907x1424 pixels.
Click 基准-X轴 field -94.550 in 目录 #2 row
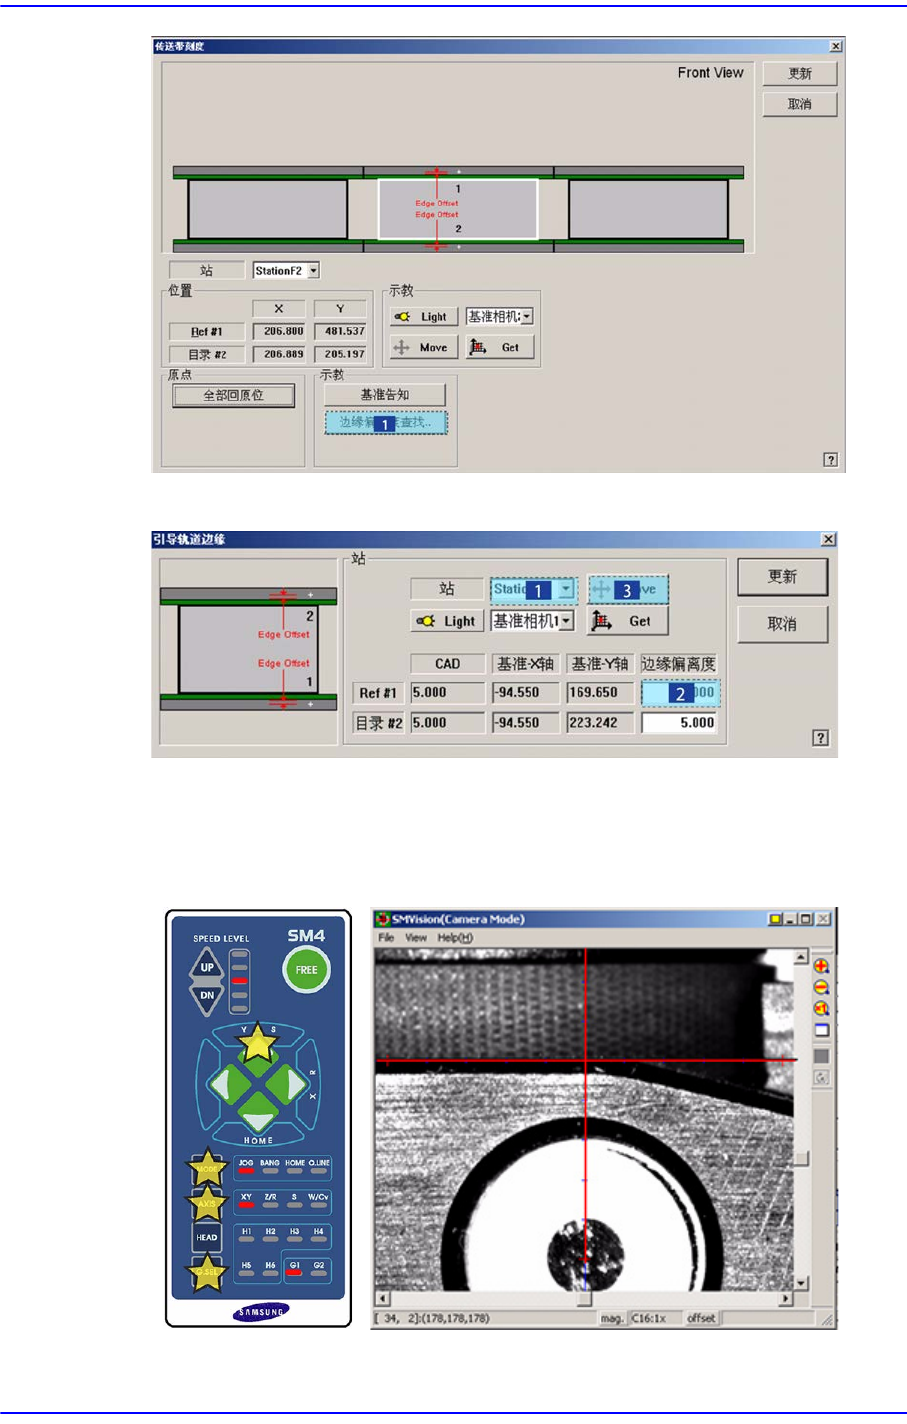[525, 723]
